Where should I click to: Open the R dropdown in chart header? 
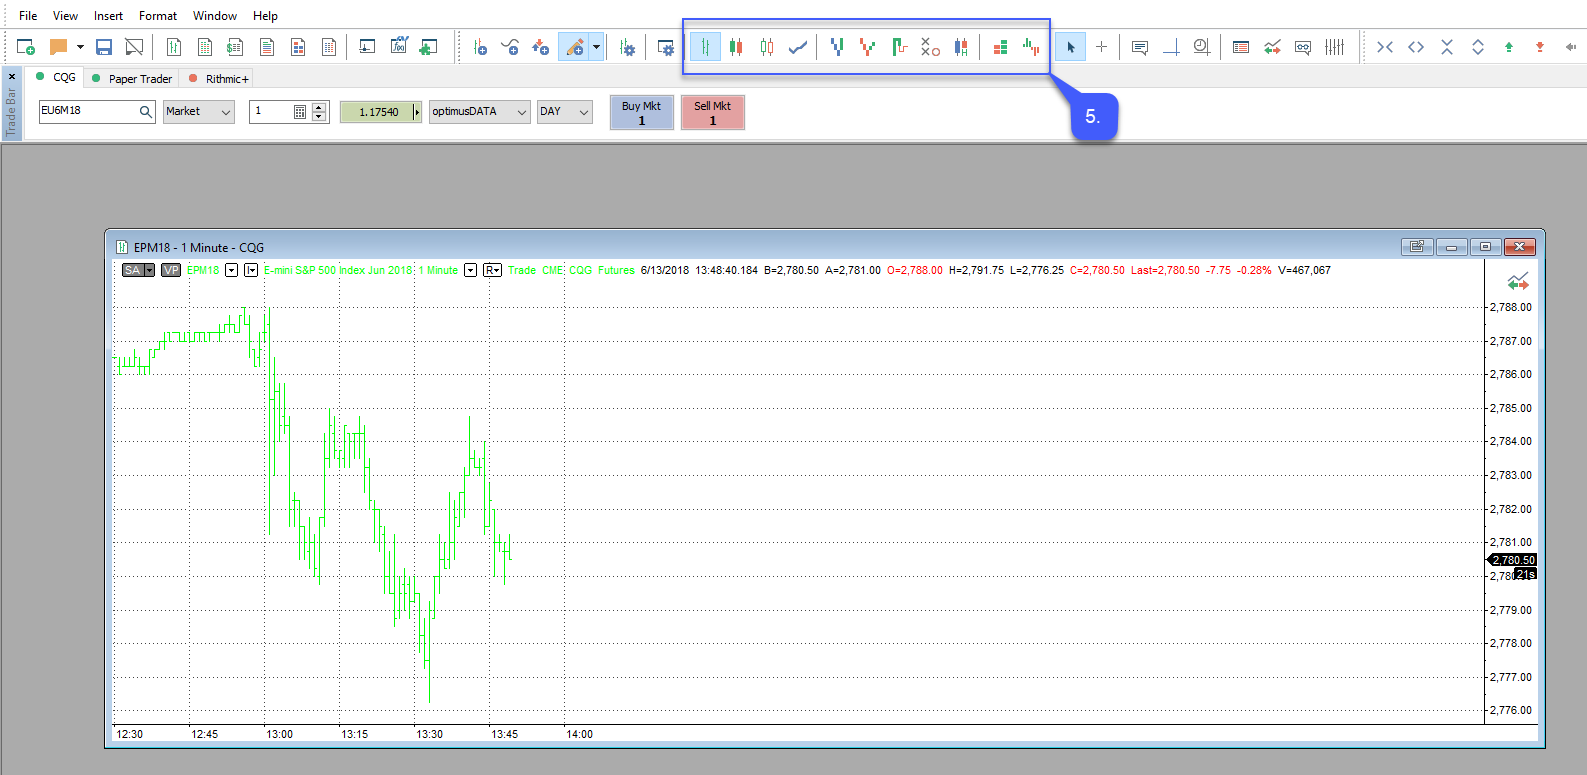click(x=492, y=270)
